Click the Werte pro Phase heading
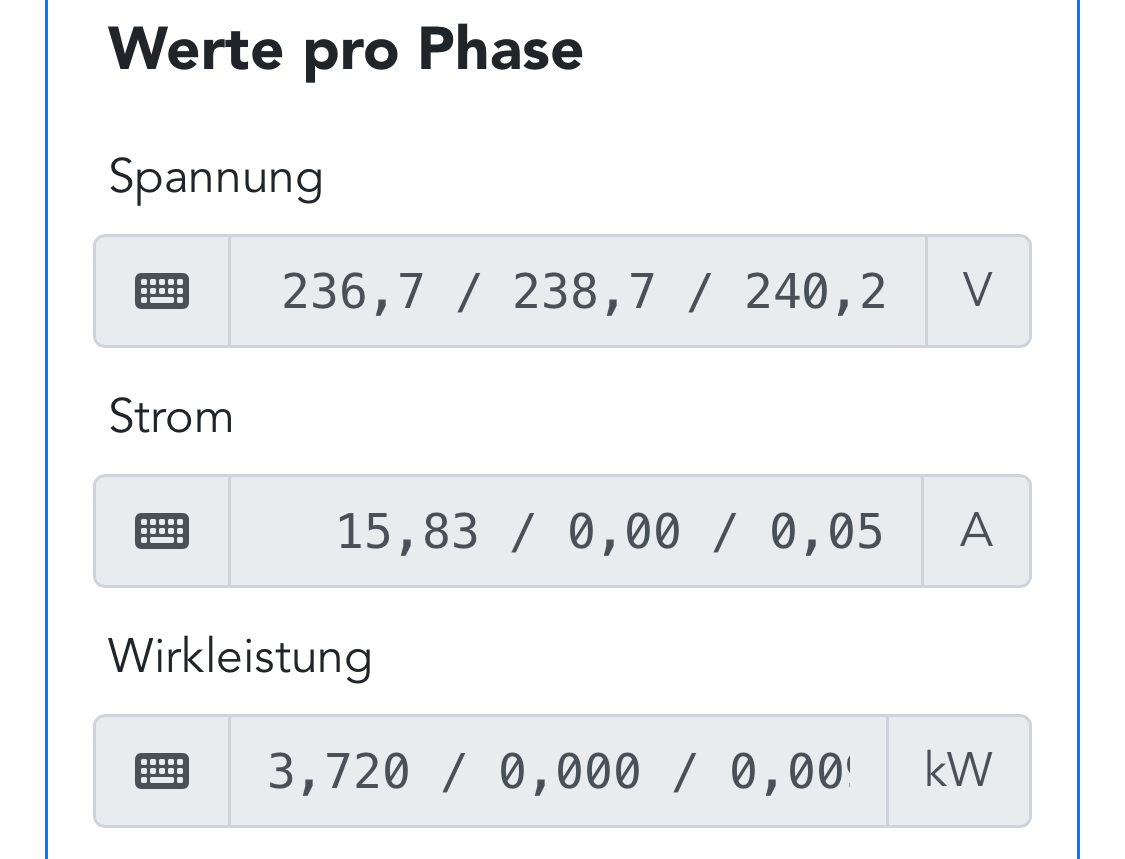The height and width of the screenshot is (859, 1125). click(345, 50)
